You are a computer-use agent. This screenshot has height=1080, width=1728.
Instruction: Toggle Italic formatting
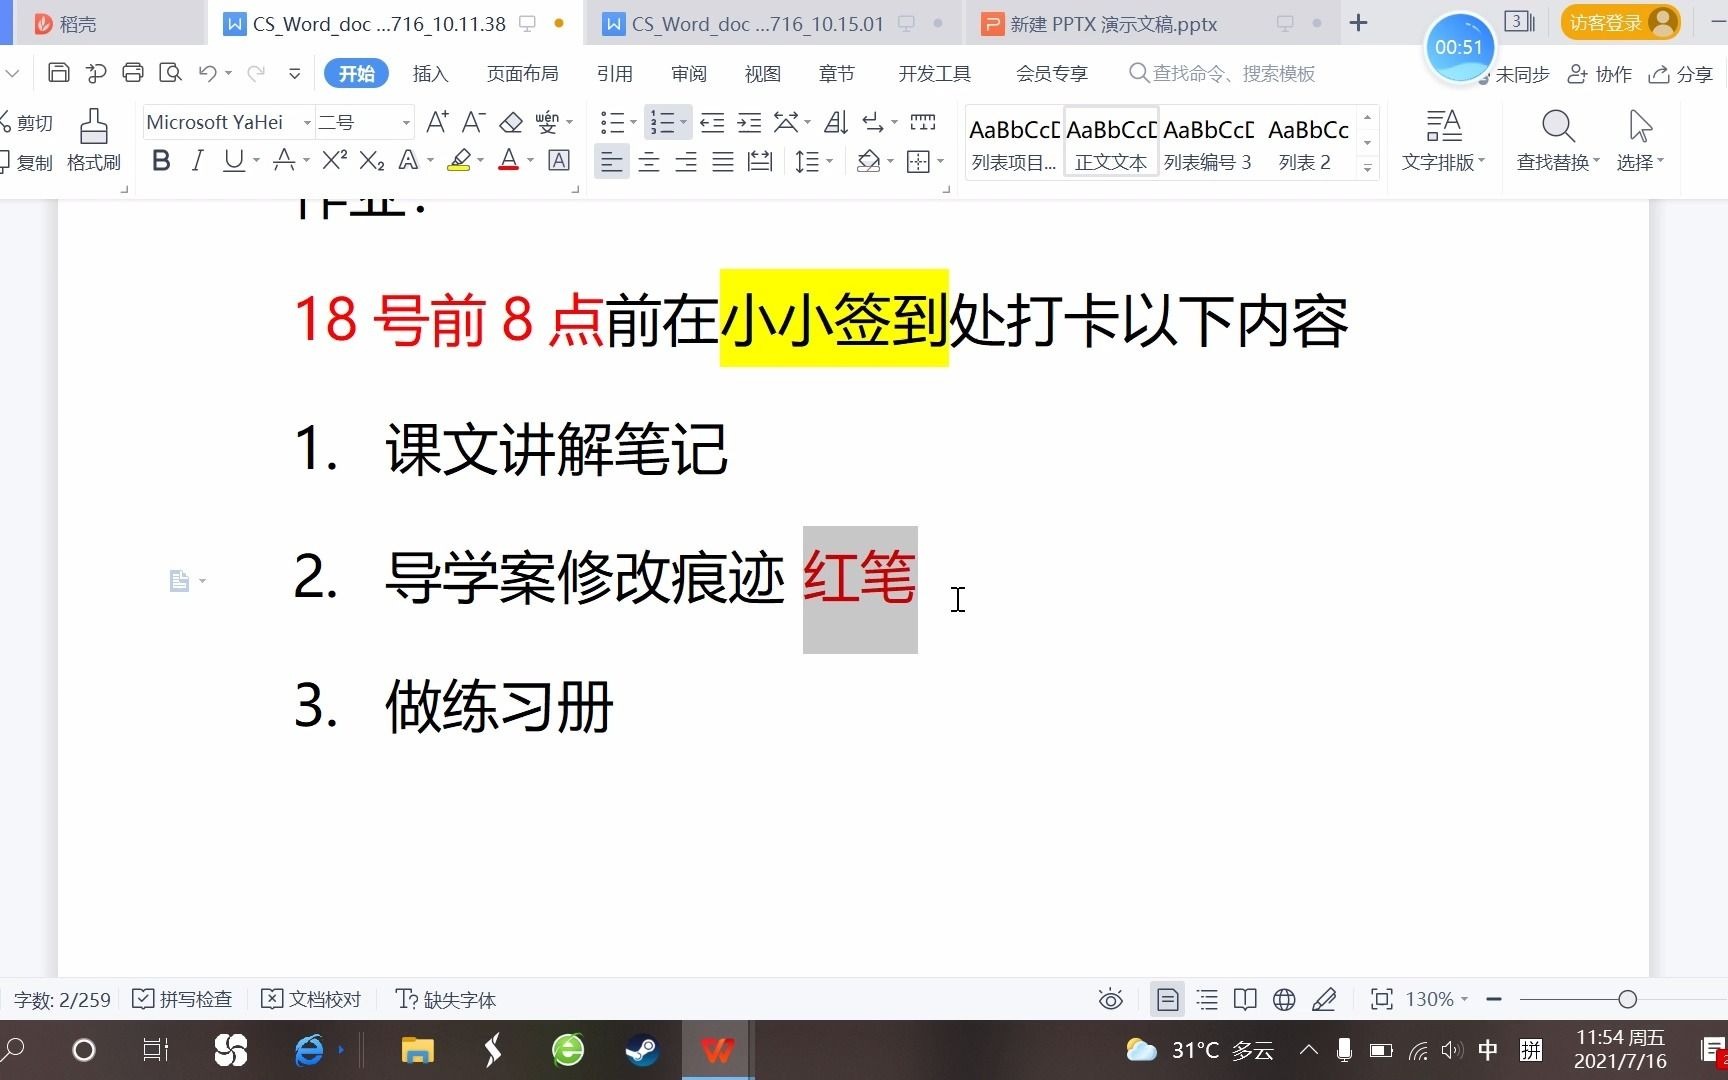tap(197, 160)
